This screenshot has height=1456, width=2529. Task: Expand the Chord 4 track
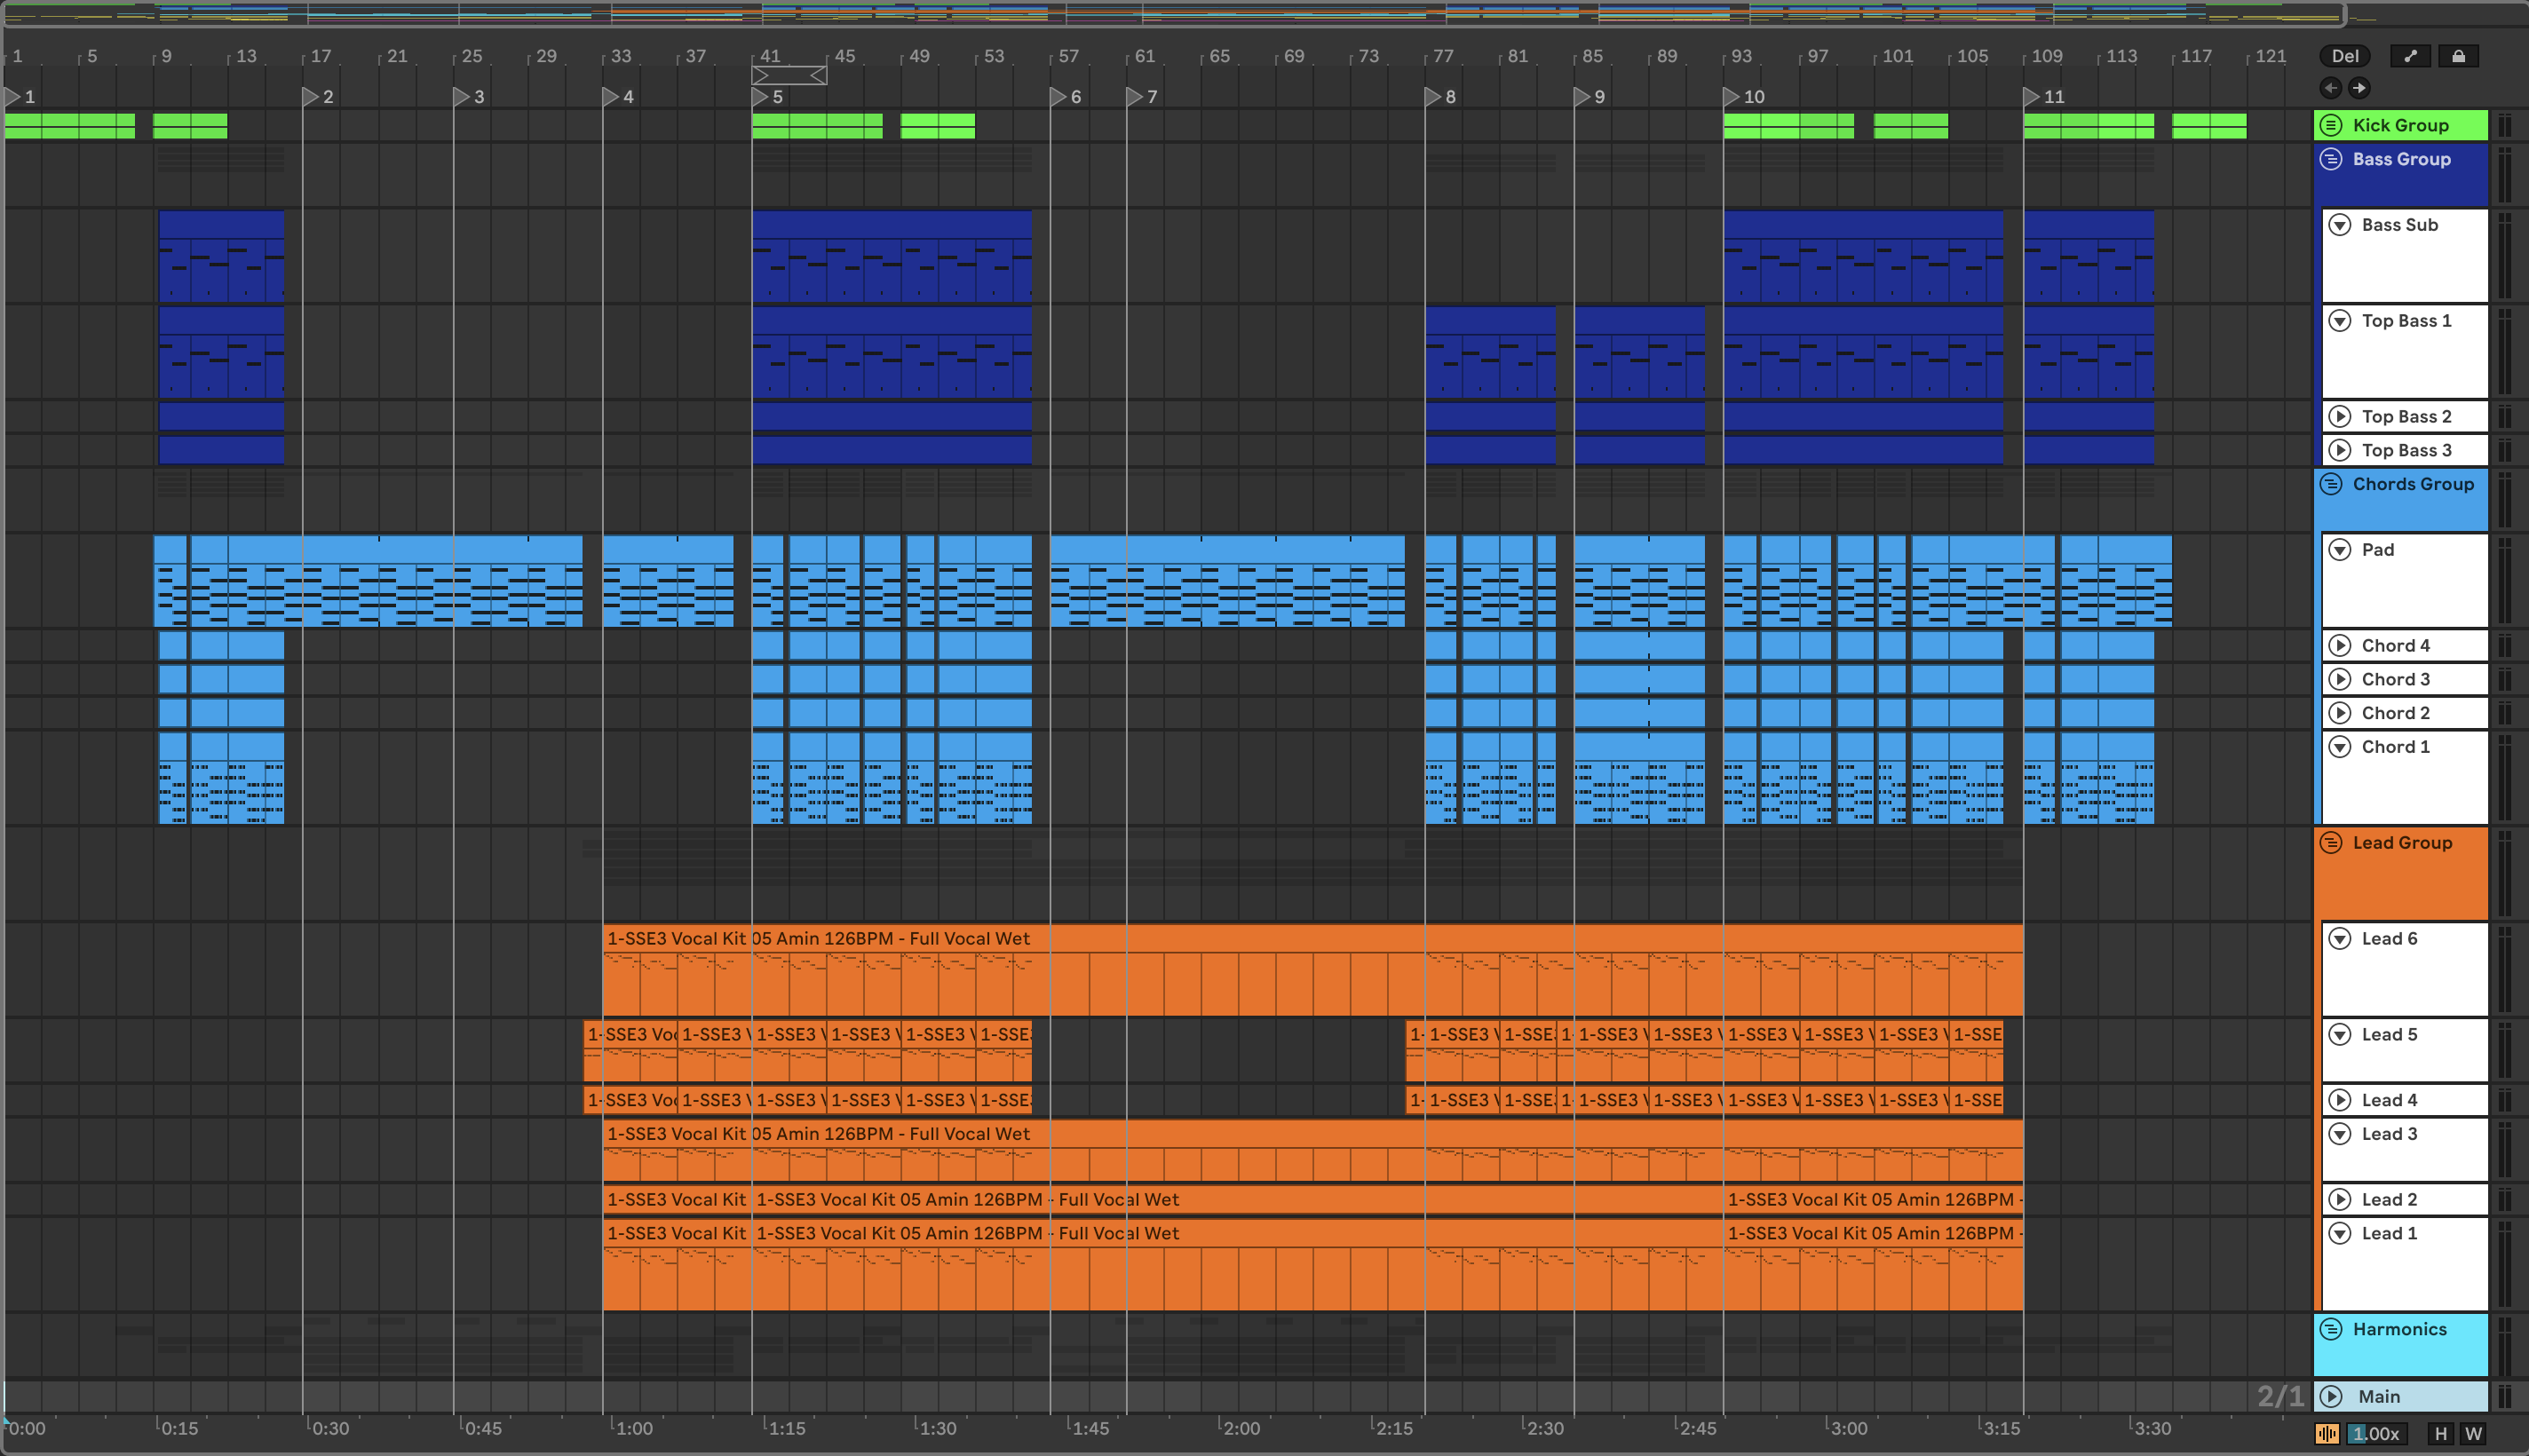[x=2340, y=645]
